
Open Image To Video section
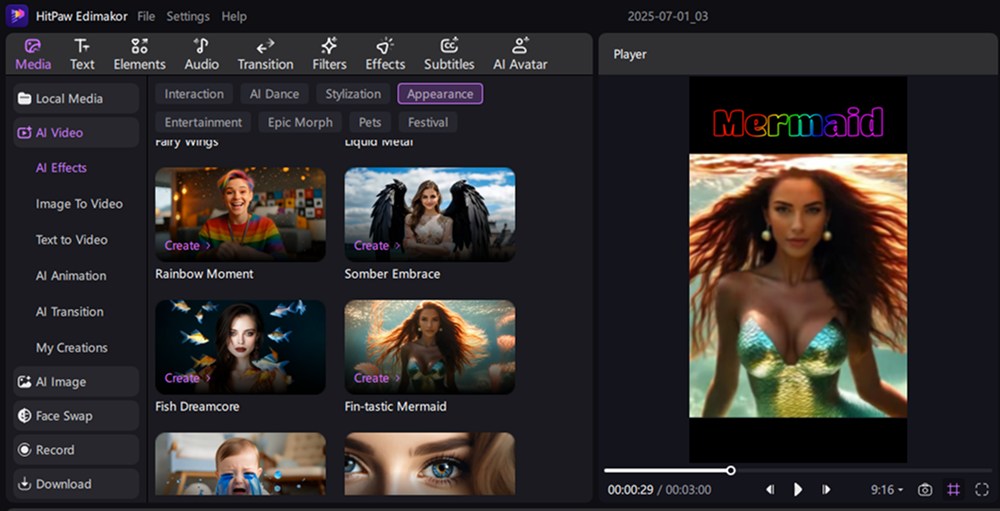coord(79,204)
